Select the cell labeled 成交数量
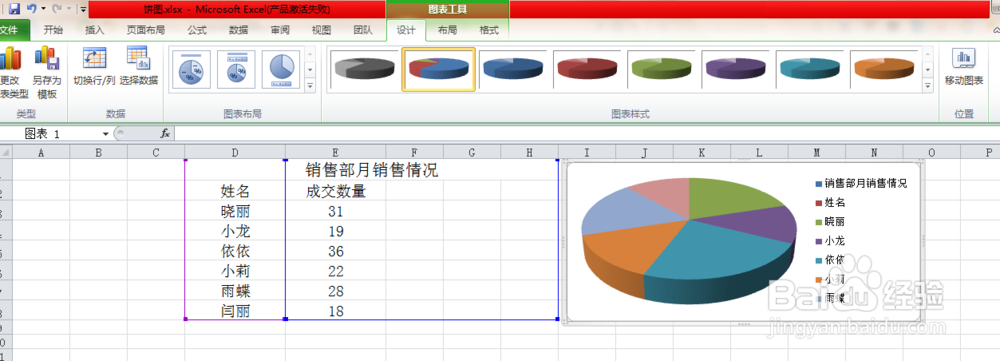The width and height of the screenshot is (1000, 361). pyautogui.click(x=335, y=191)
